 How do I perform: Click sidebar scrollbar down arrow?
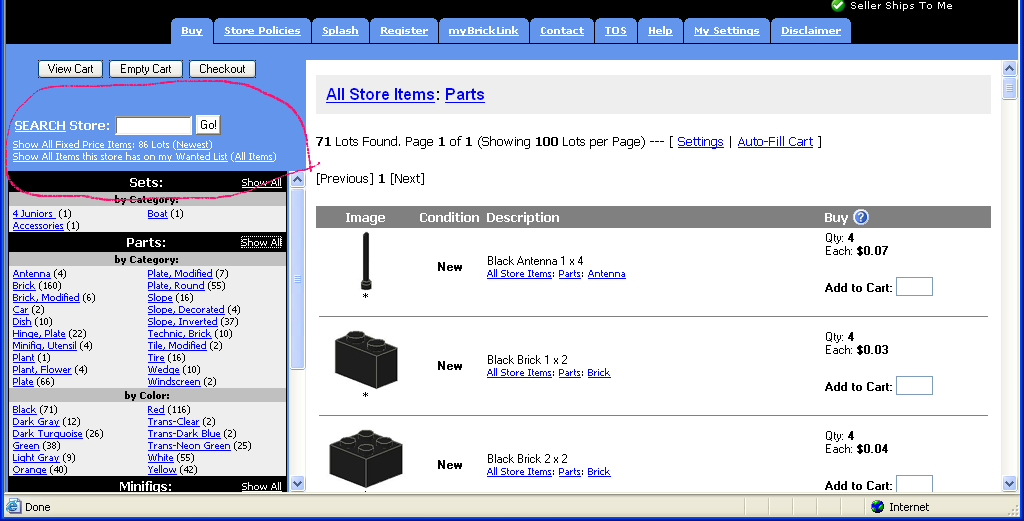point(297,484)
